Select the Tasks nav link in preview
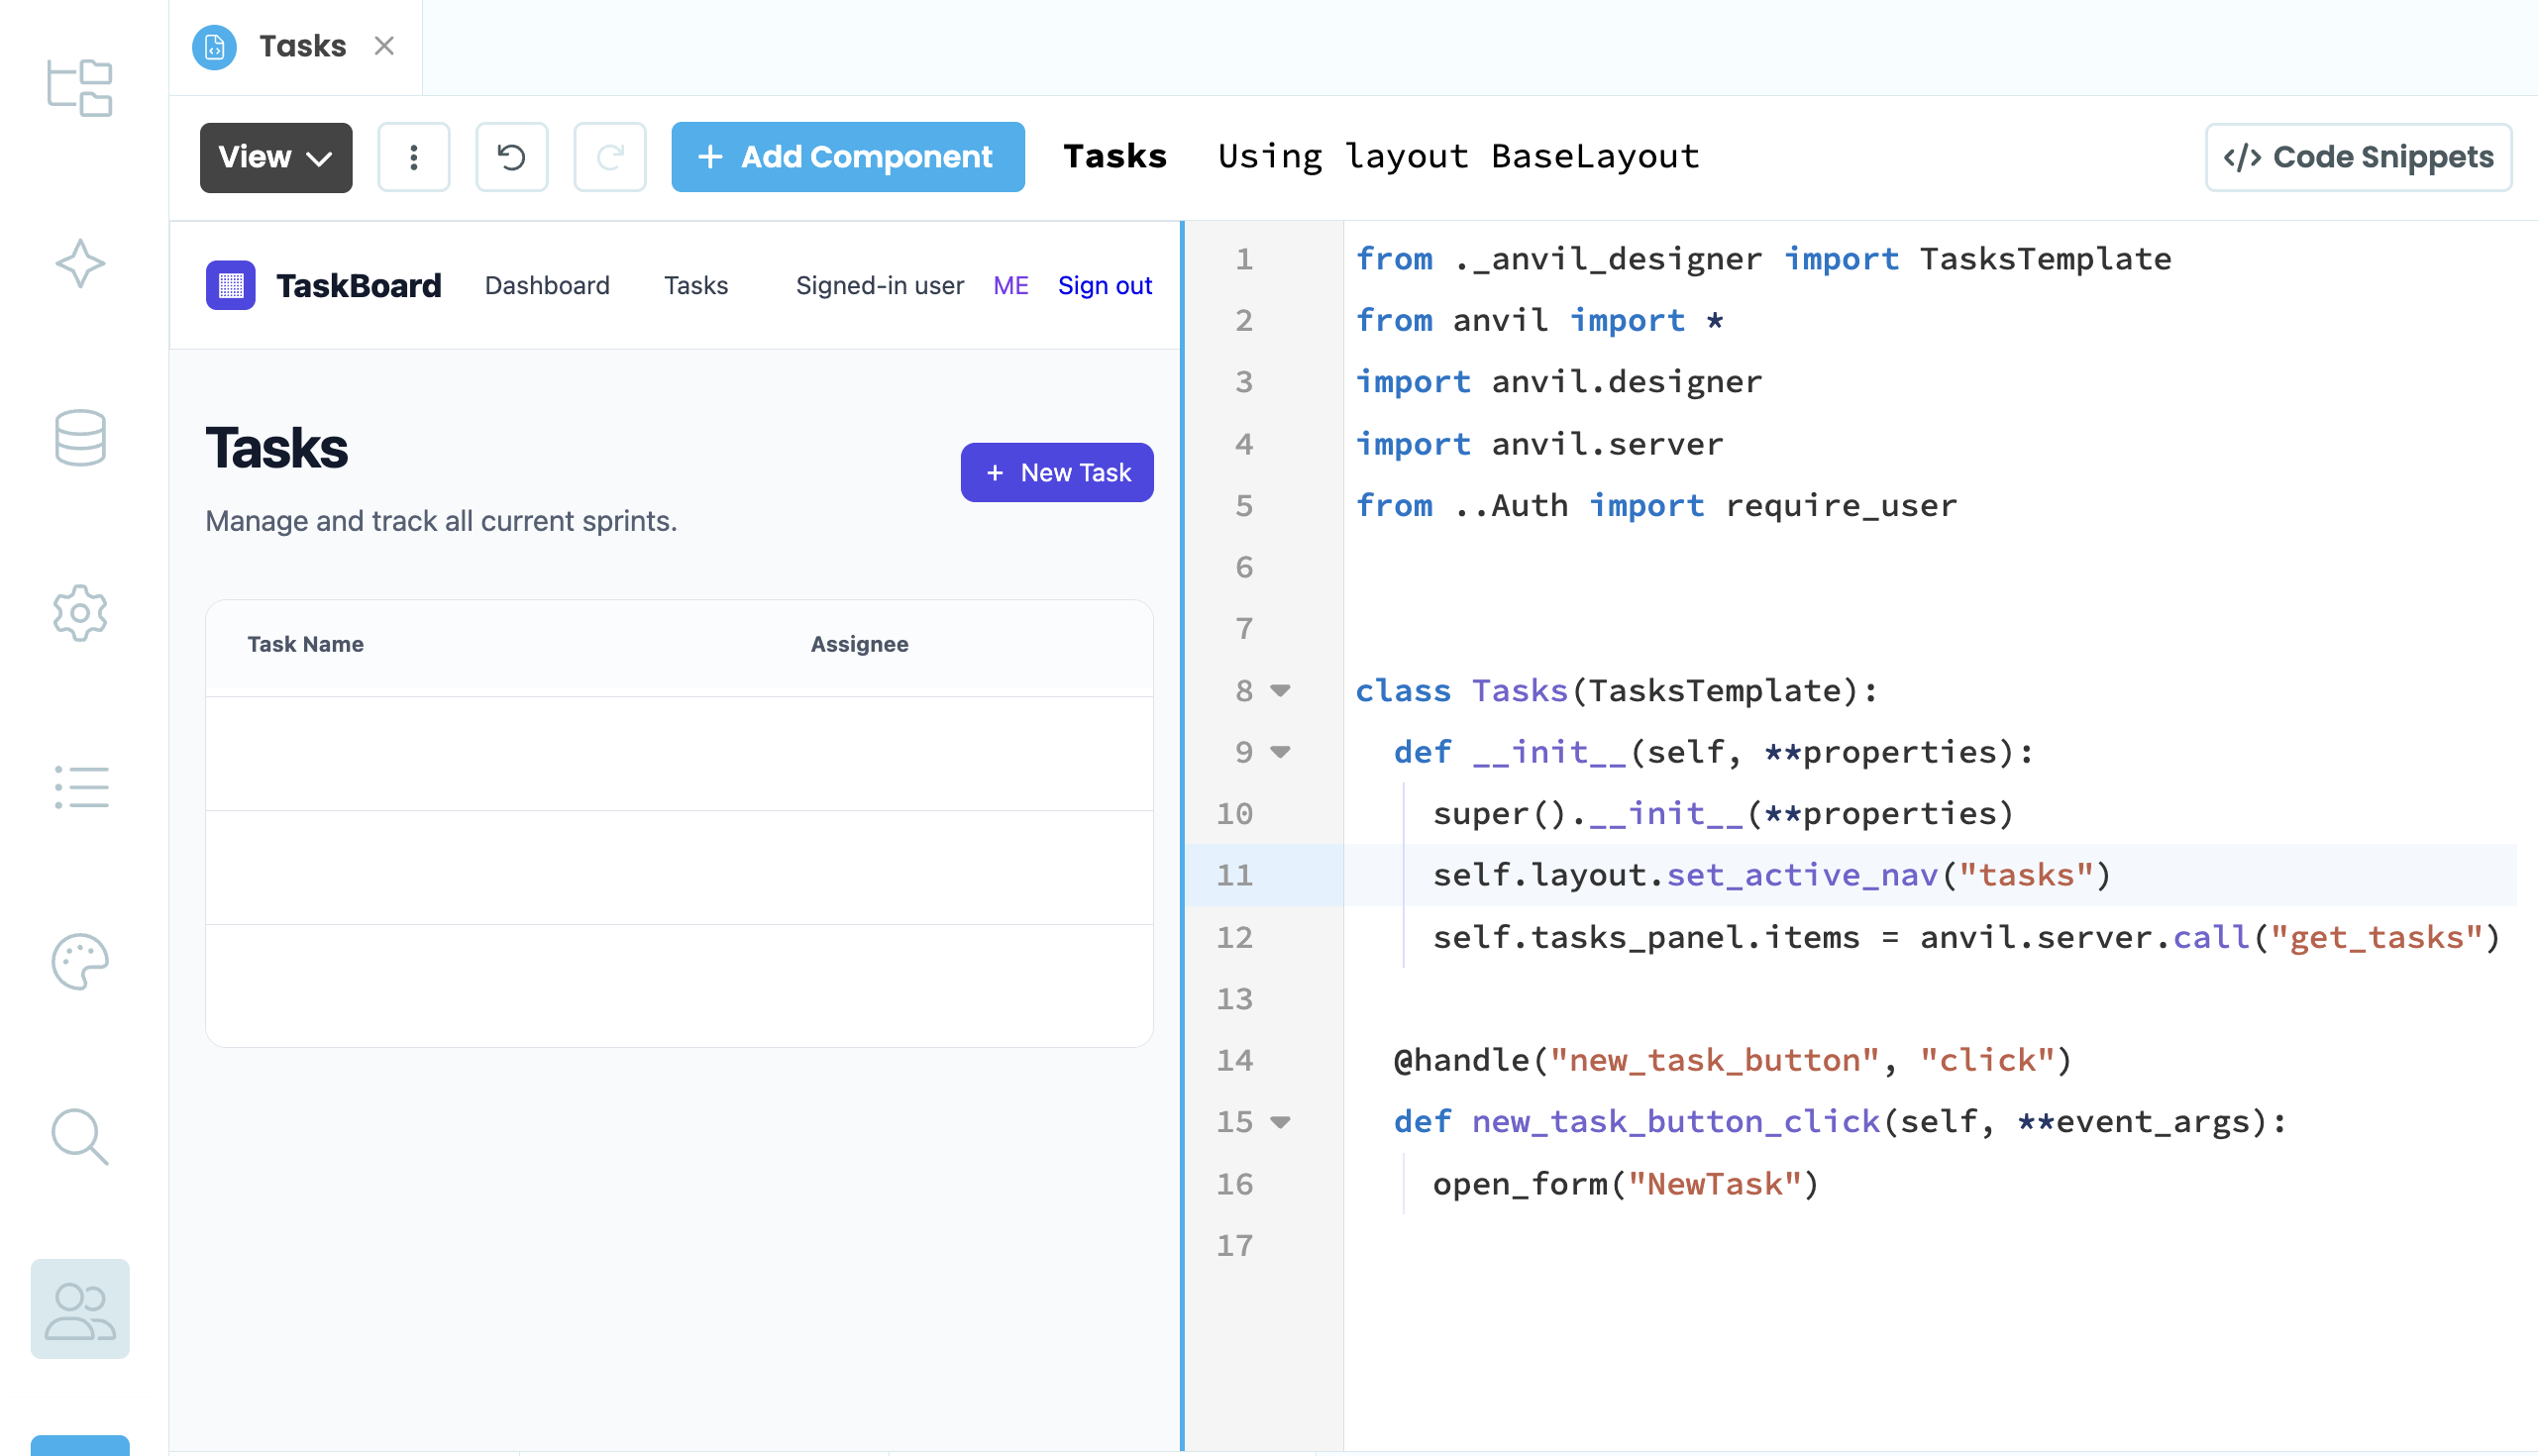This screenshot has height=1456, width=2538. [x=696, y=286]
